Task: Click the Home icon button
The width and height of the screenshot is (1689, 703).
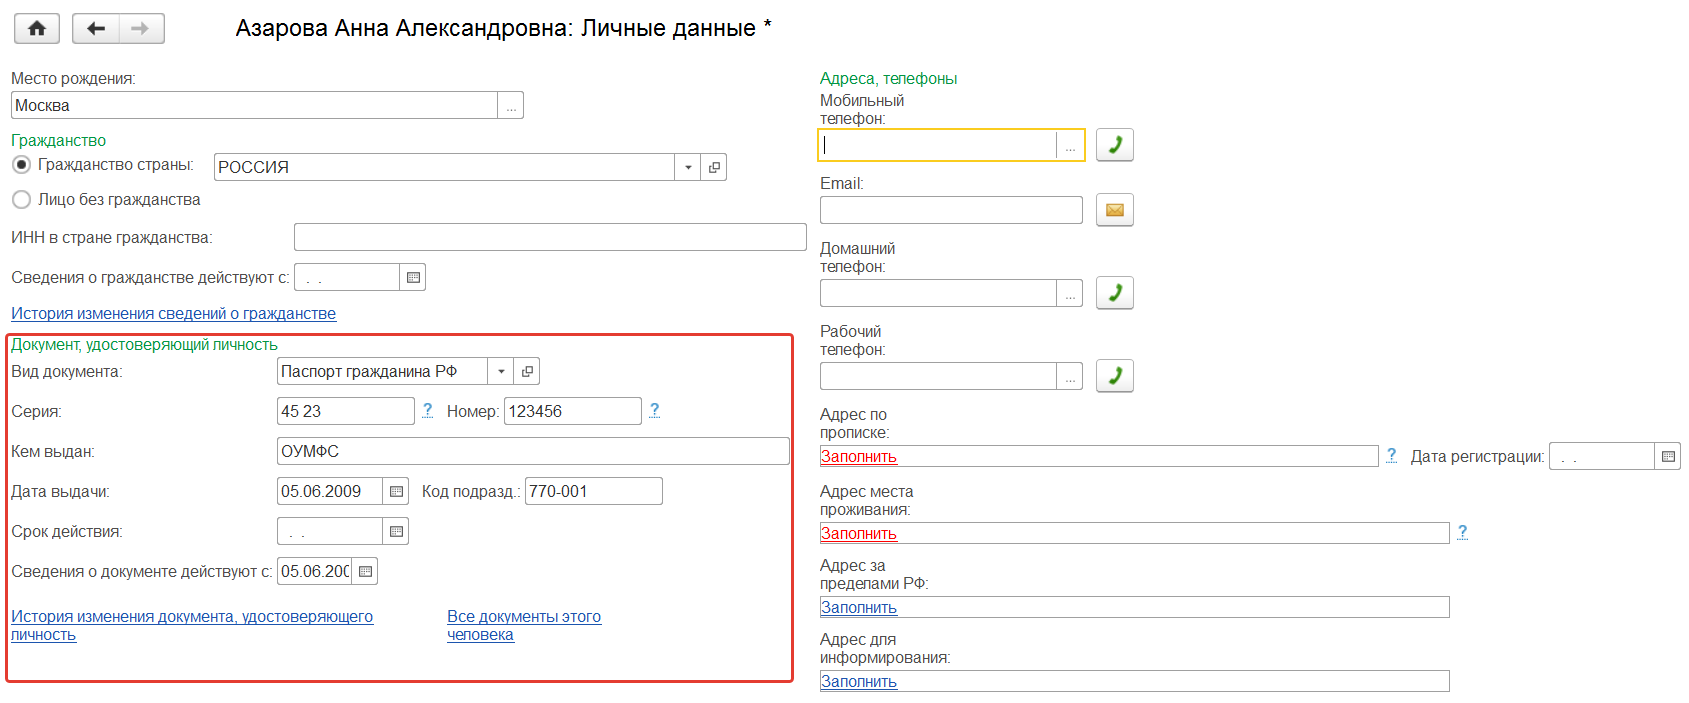Action: [x=37, y=29]
